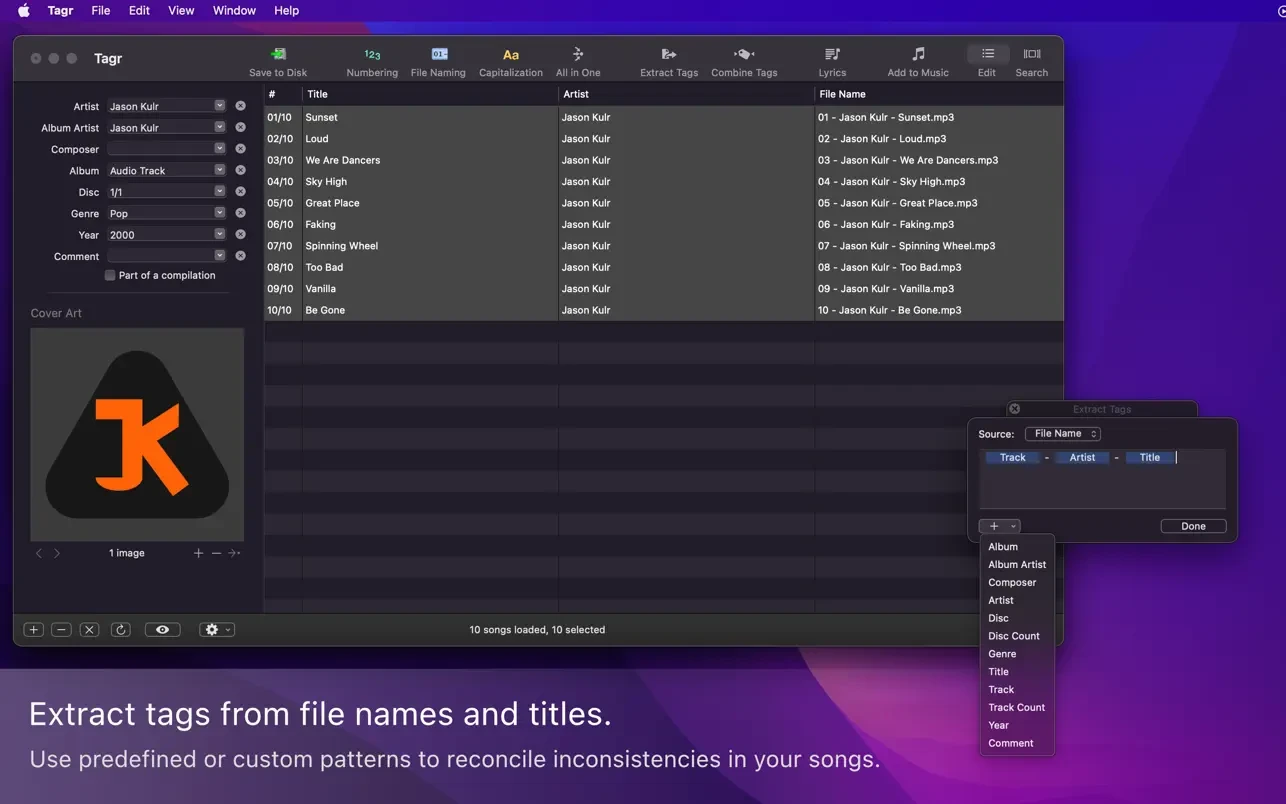
Task: Select Track Count from the tag list
Action: tap(1016, 708)
